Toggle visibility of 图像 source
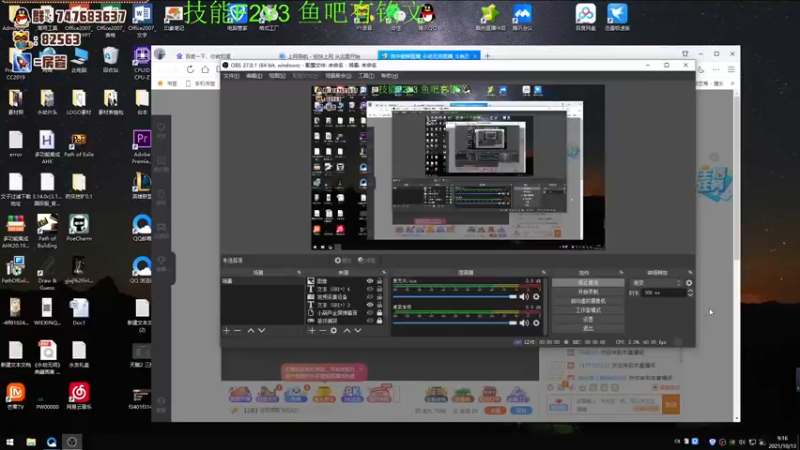This screenshot has height=450, width=800. pos(370,281)
